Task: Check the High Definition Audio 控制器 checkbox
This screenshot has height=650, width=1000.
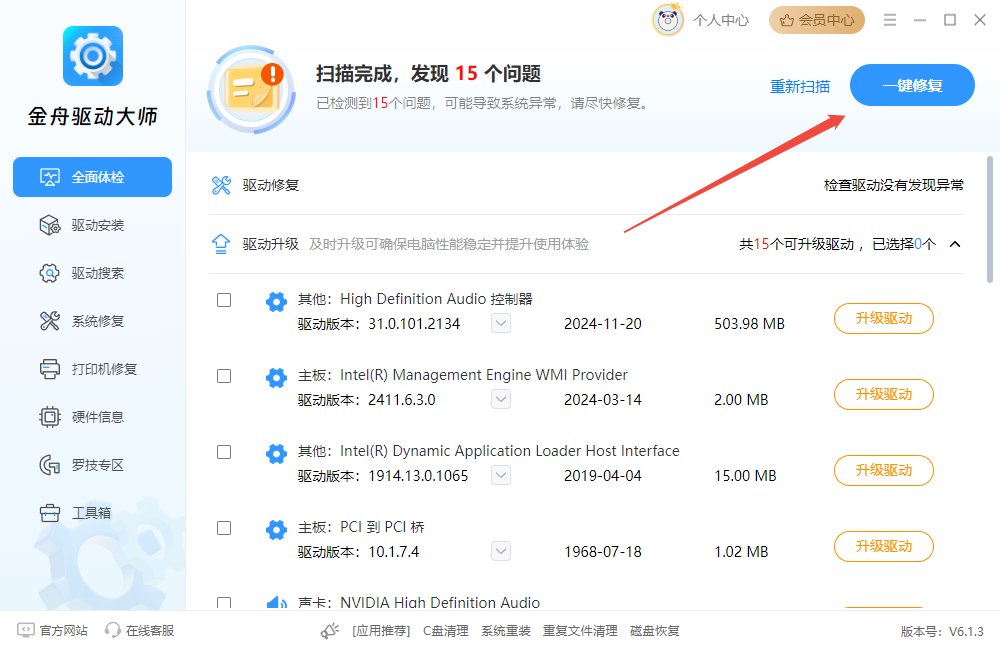Action: (x=224, y=300)
